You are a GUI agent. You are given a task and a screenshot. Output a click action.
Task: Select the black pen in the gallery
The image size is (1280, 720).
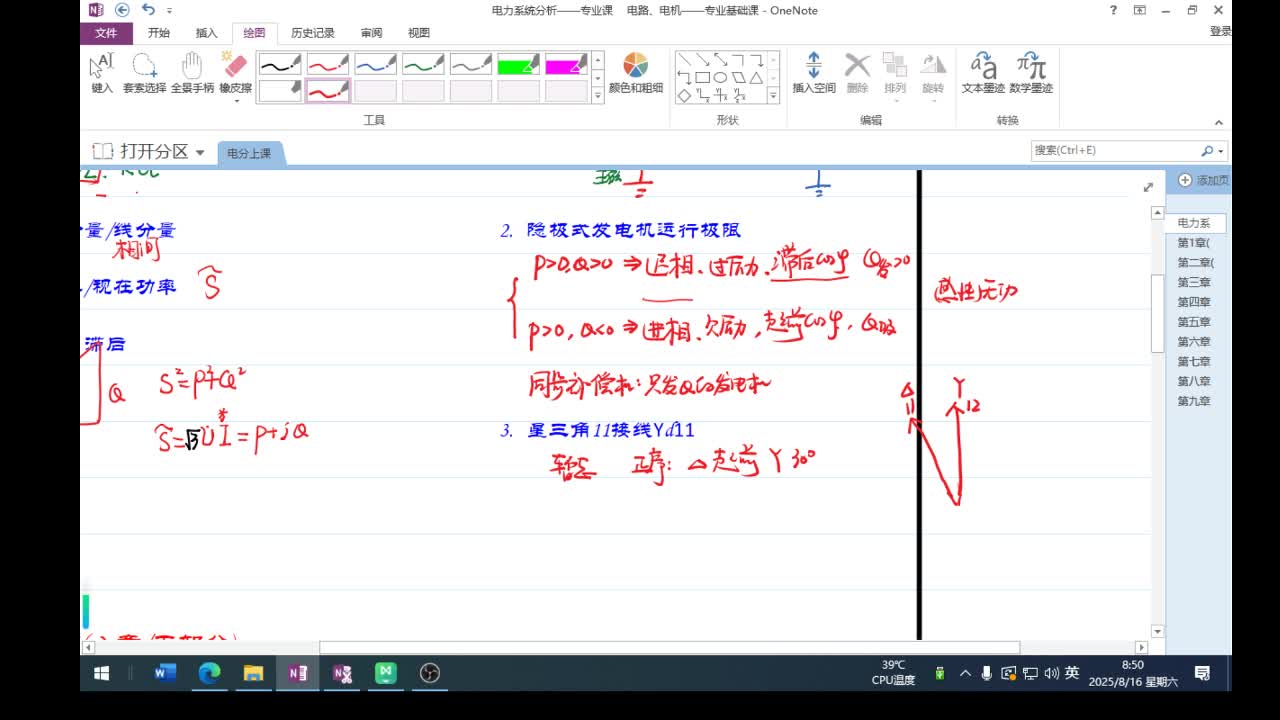[x=280, y=65]
